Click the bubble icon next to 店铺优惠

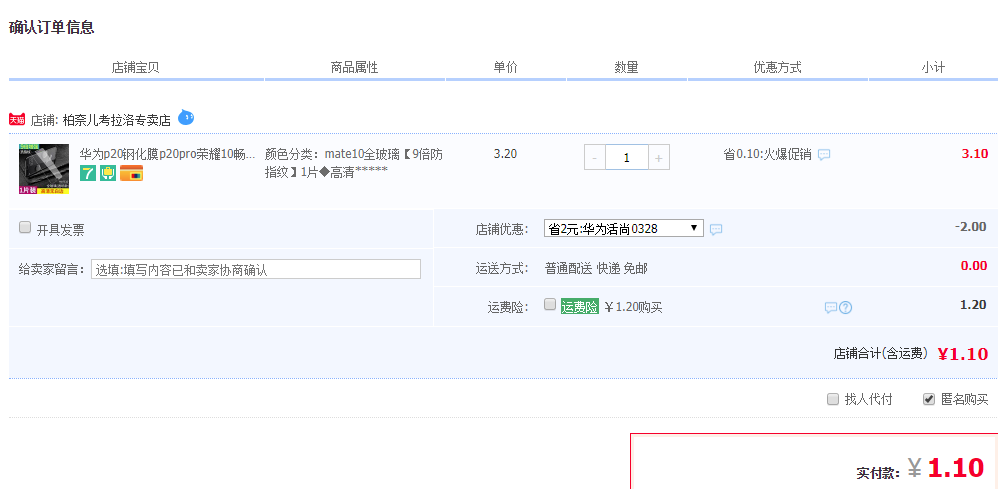point(716,229)
